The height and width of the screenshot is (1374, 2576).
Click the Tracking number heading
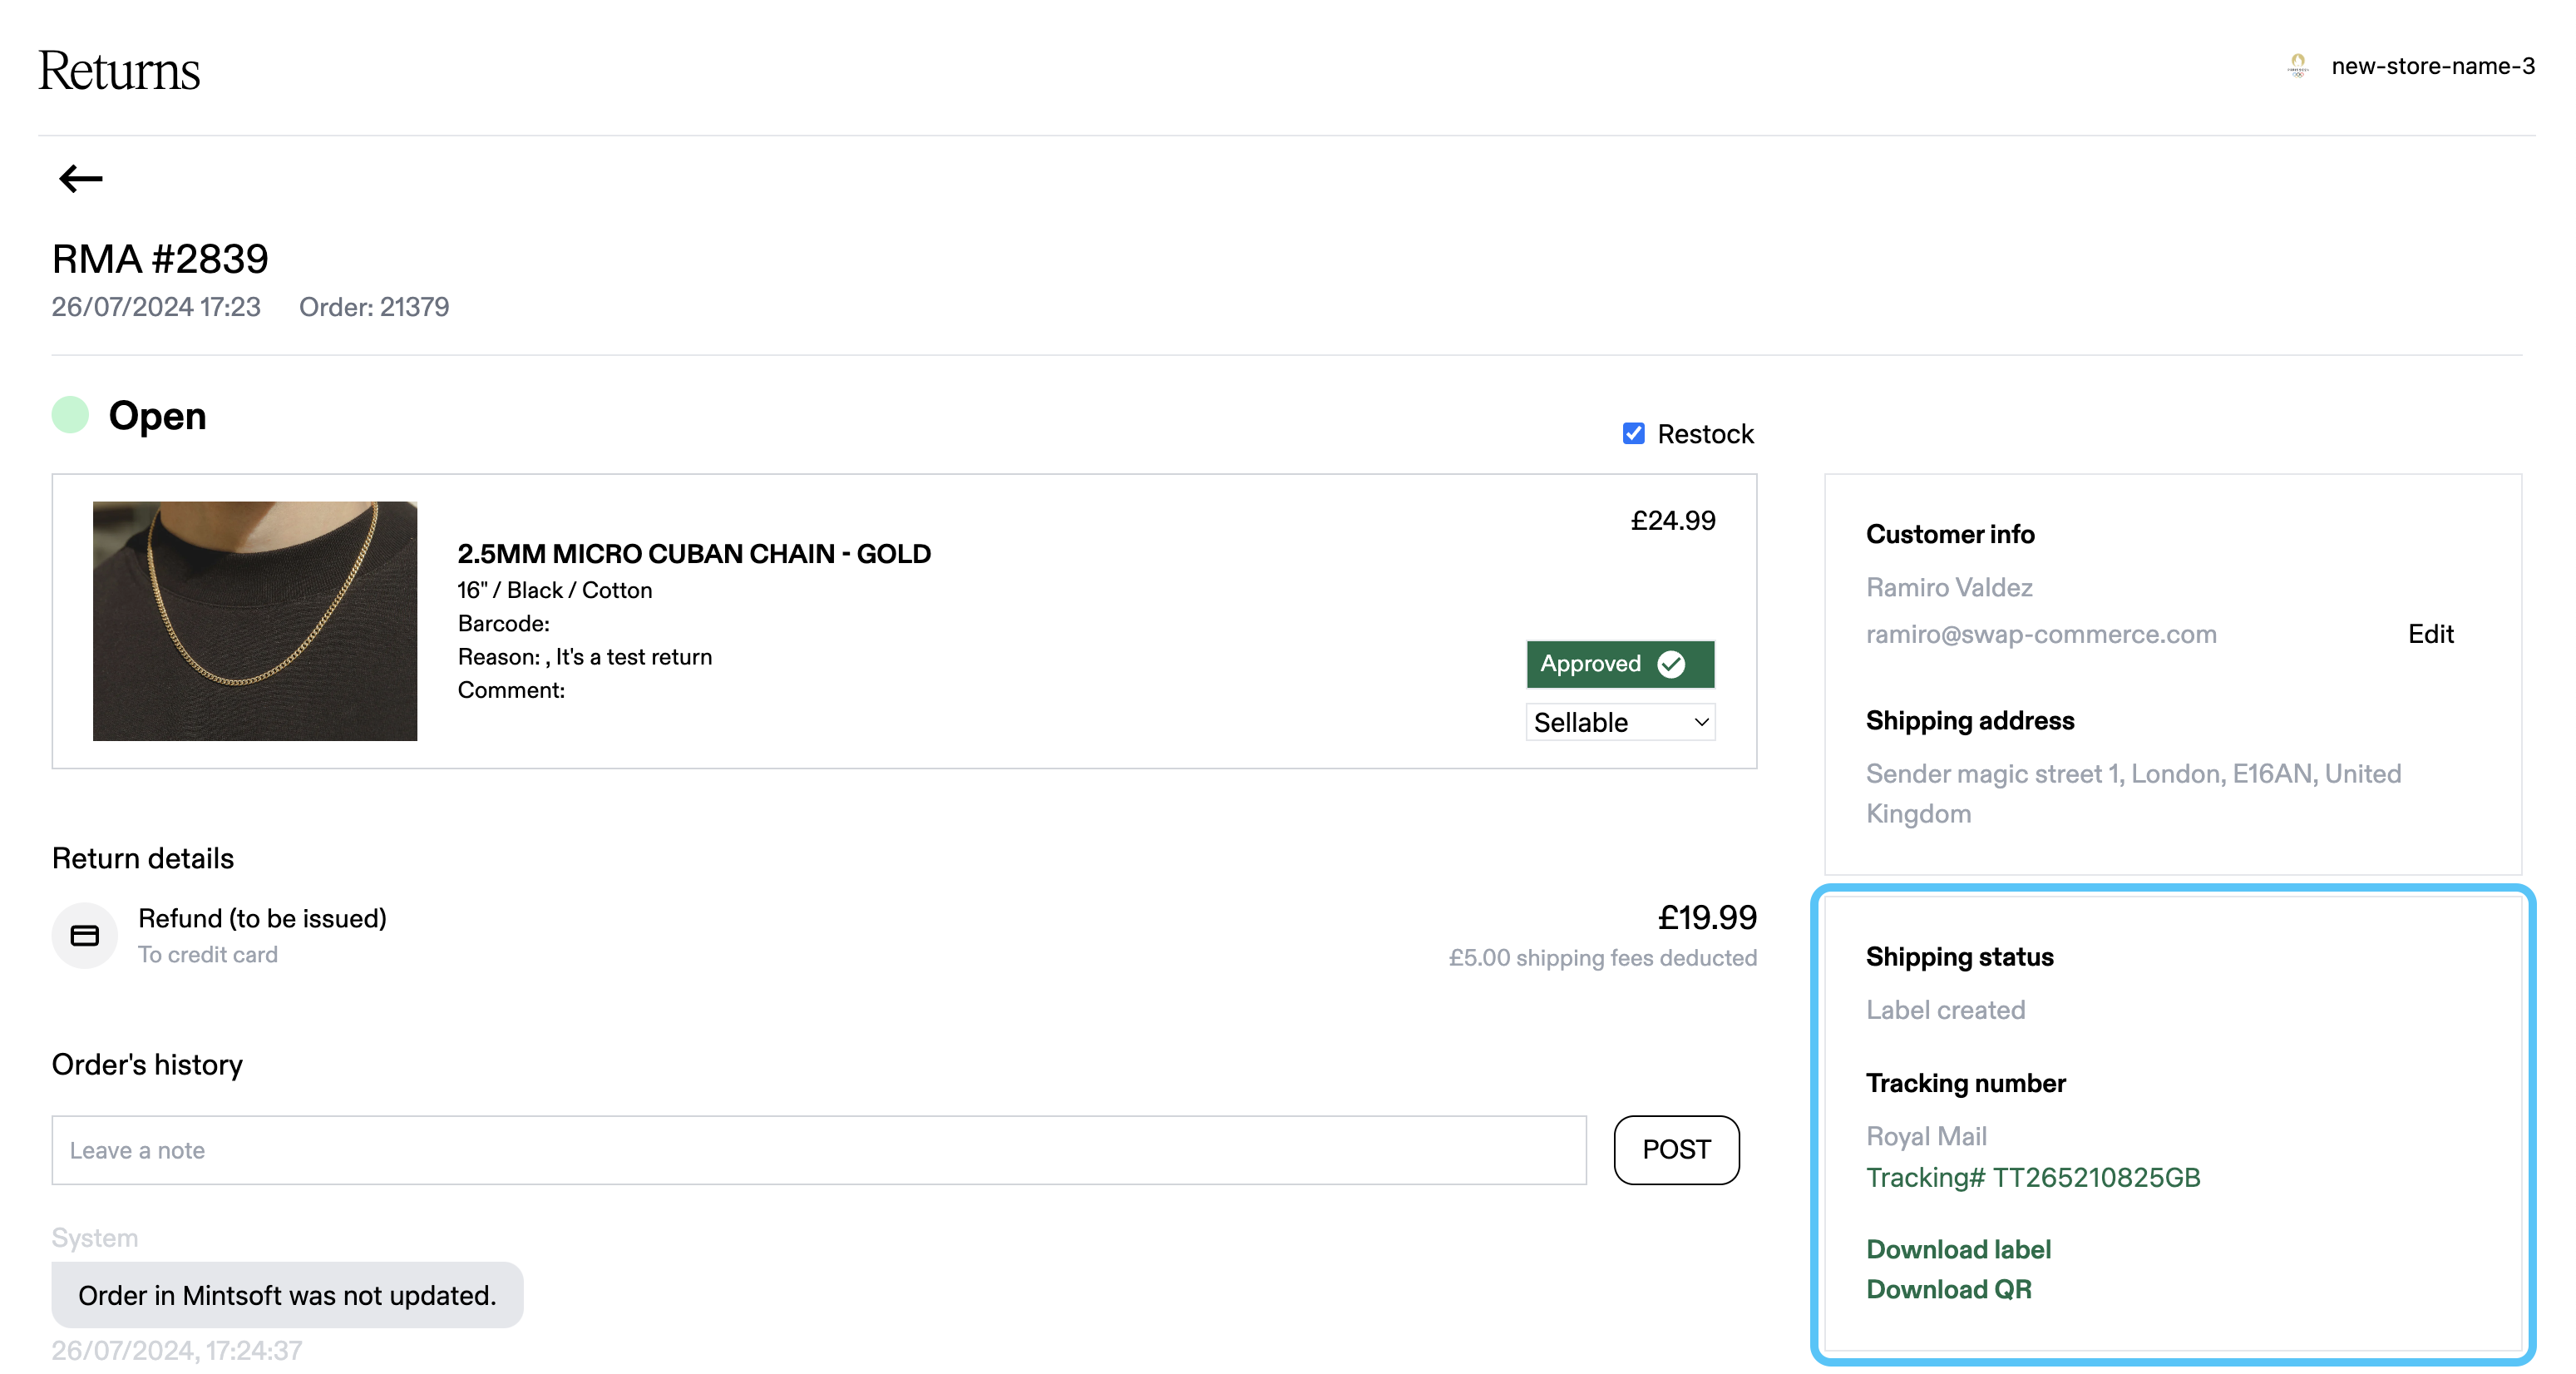click(1965, 1083)
